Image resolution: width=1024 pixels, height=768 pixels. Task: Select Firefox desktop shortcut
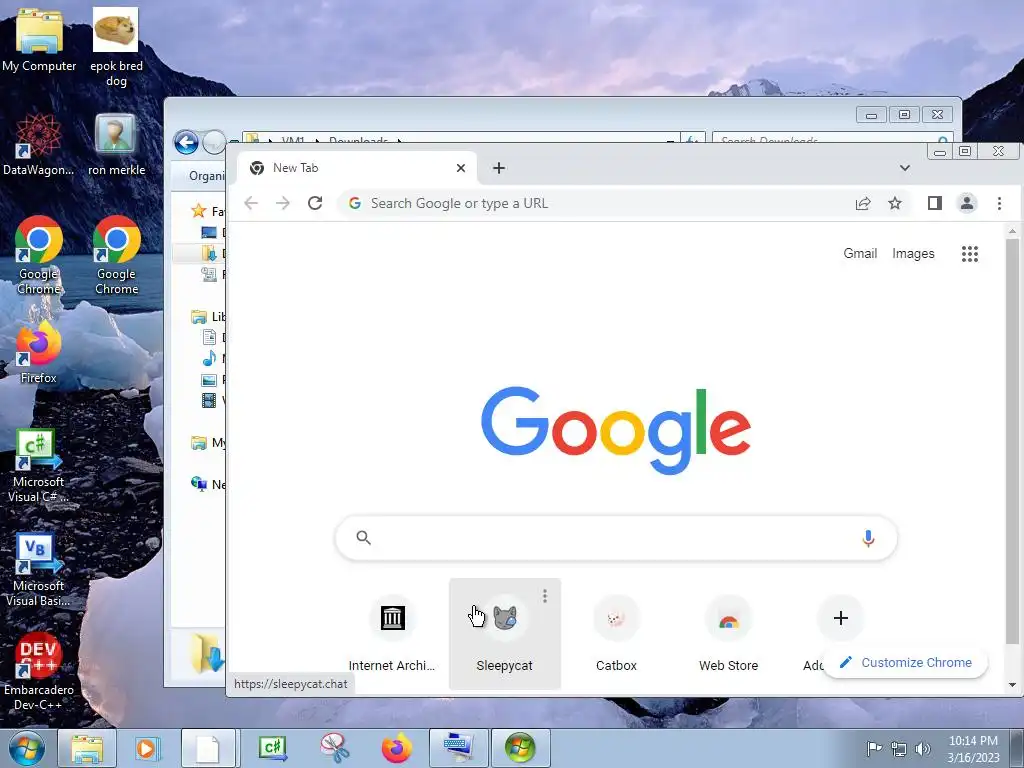click(x=39, y=353)
